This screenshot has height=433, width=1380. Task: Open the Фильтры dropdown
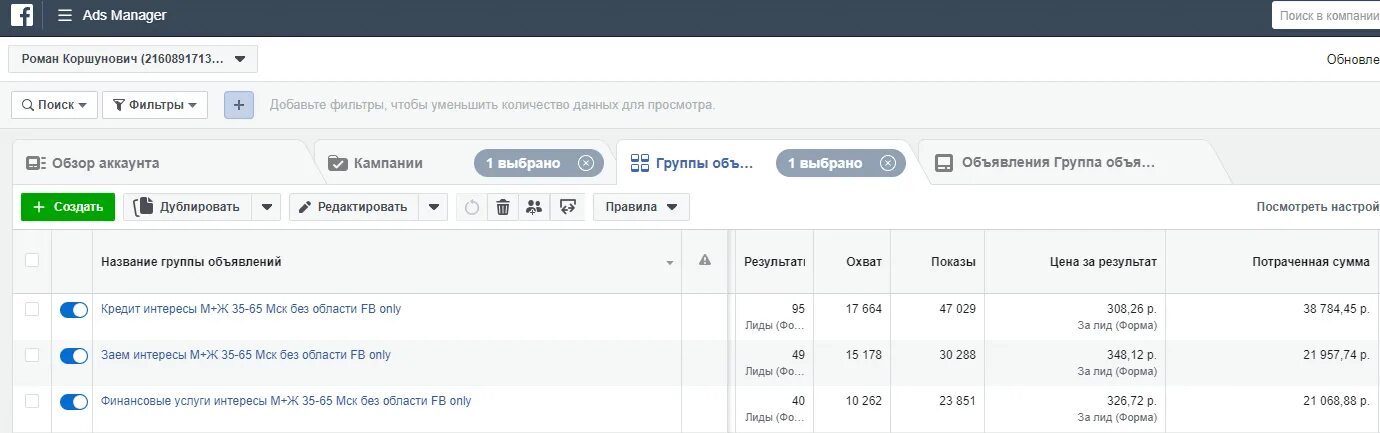pyautogui.click(x=155, y=104)
